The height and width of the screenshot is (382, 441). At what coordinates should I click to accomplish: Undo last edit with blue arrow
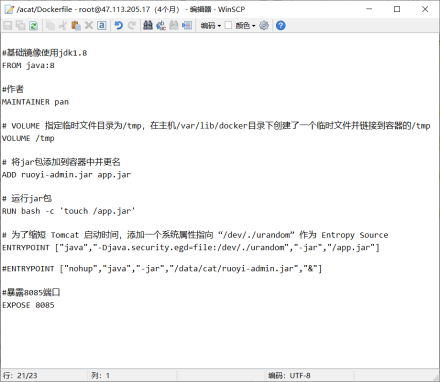coord(119,25)
